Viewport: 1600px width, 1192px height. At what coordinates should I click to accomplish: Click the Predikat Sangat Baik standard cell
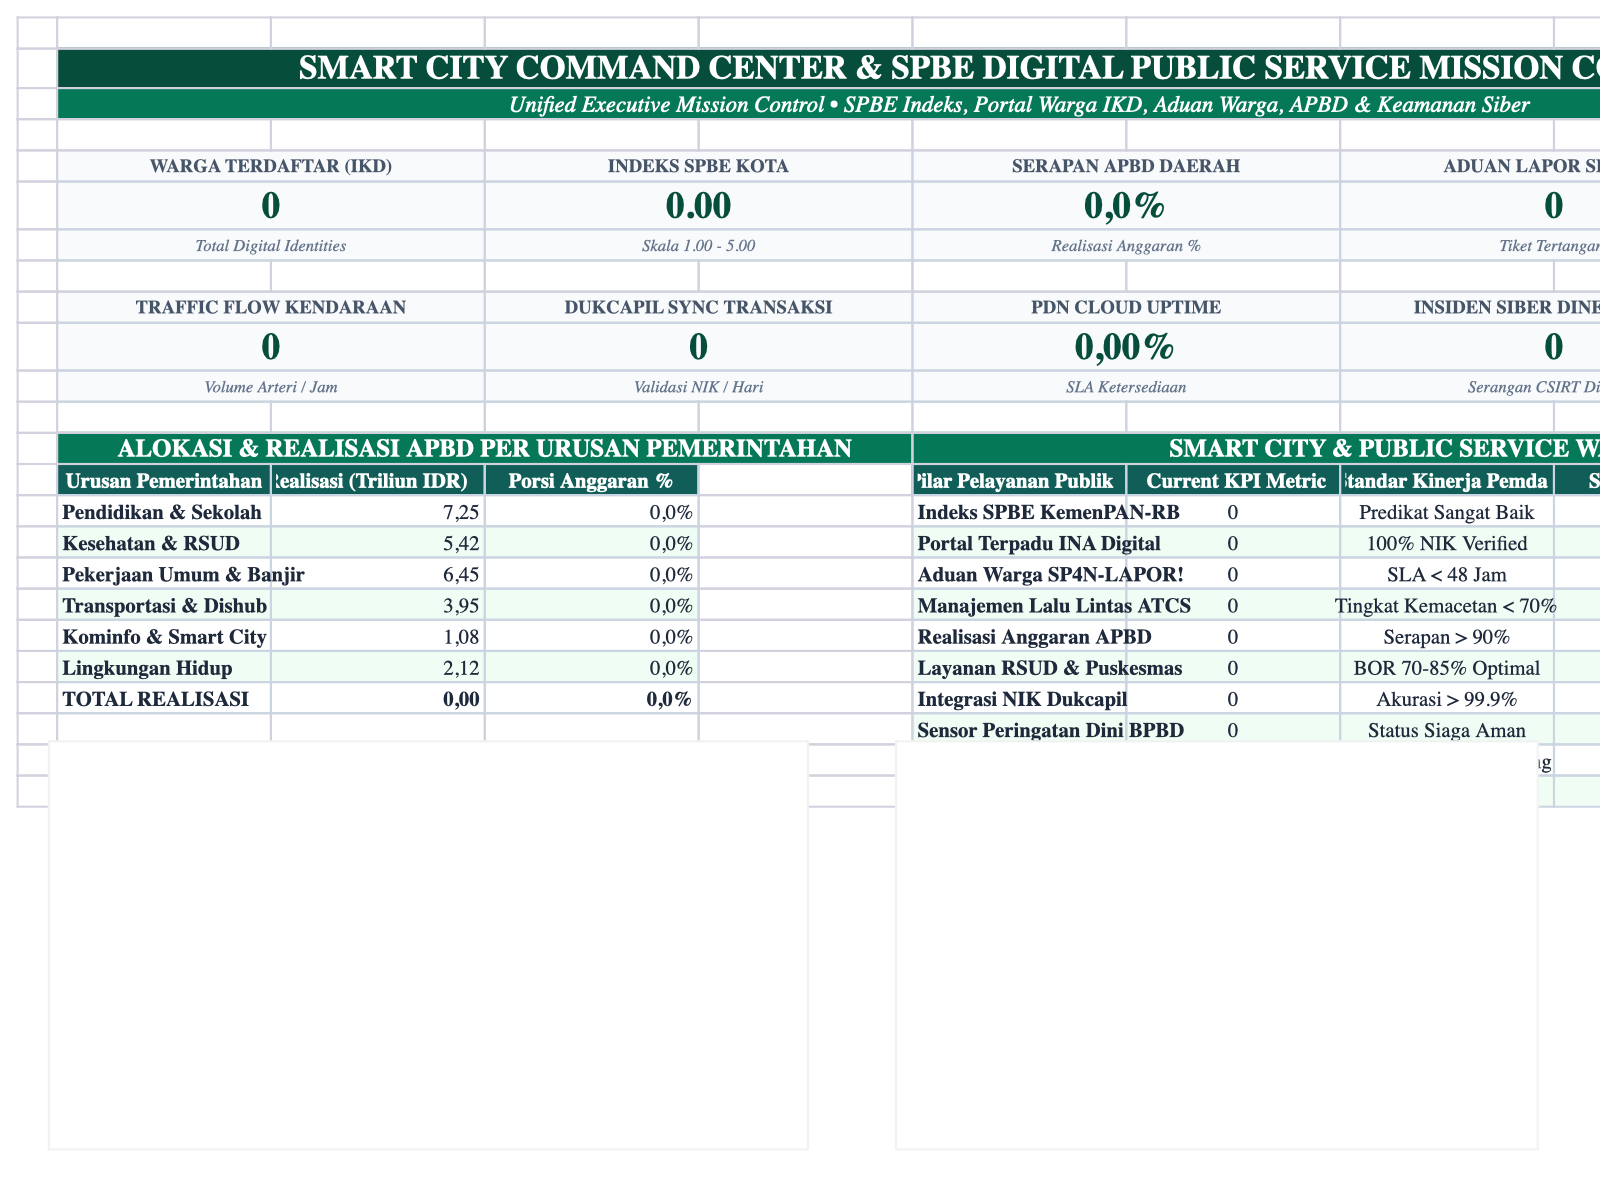1446,512
